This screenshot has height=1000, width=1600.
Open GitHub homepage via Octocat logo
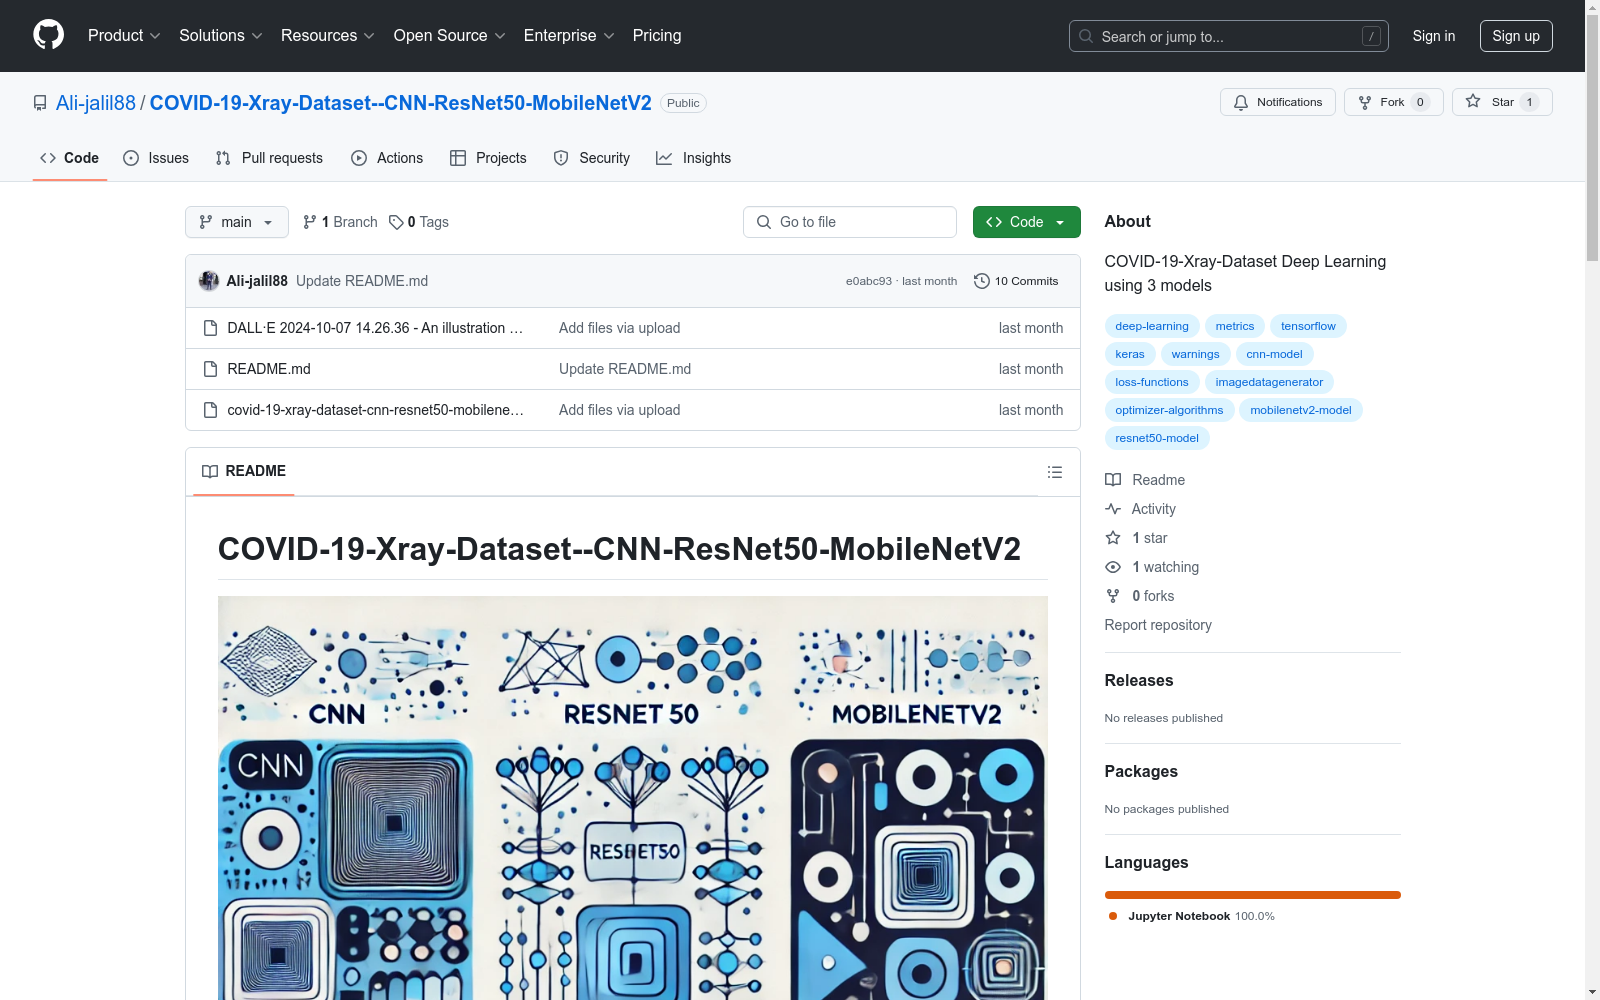pyautogui.click(x=48, y=35)
